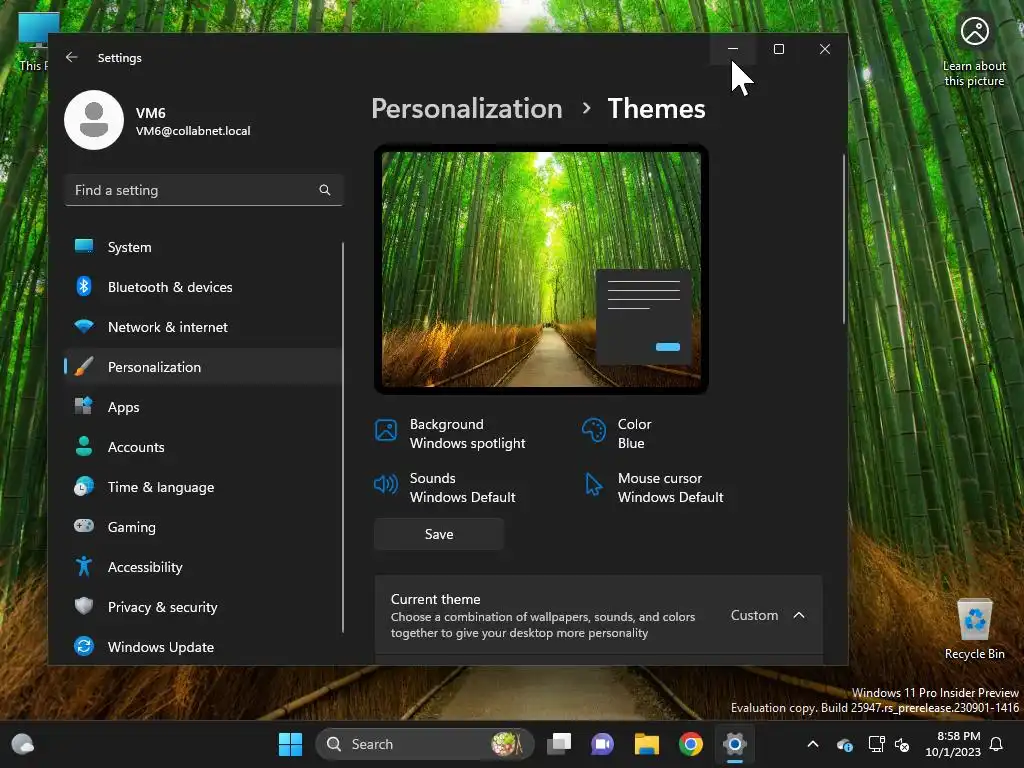The height and width of the screenshot is (768, 1024).
Task: Open Accounts settings
Action: [203, 447]
